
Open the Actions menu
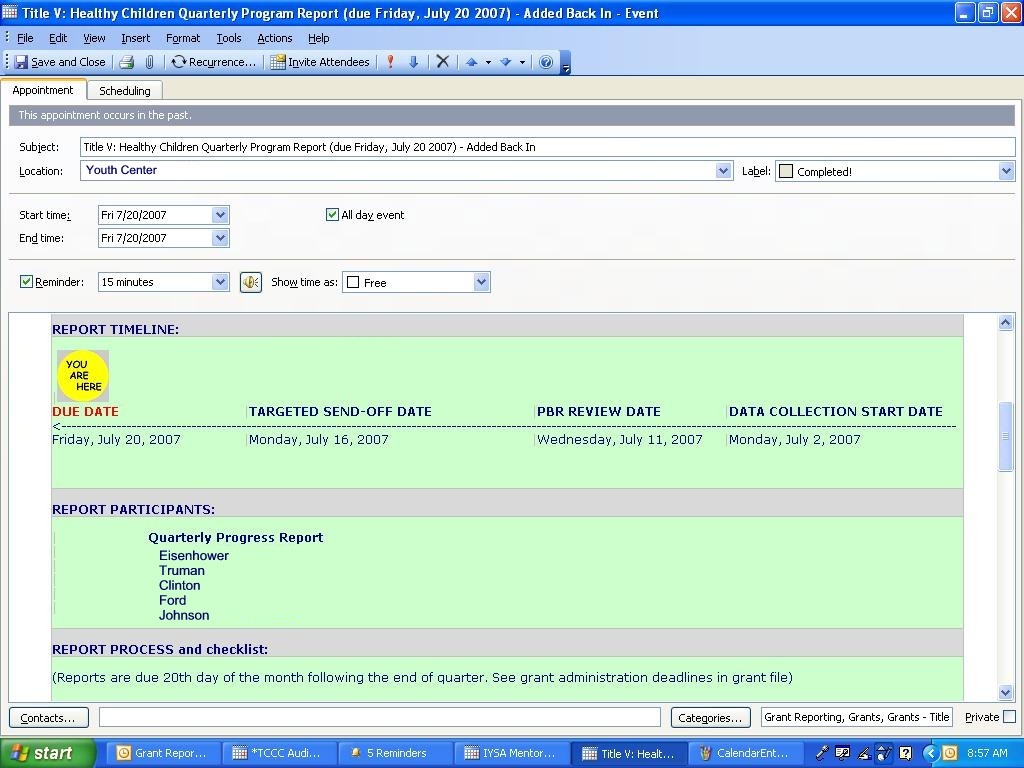tap(274, 38)
